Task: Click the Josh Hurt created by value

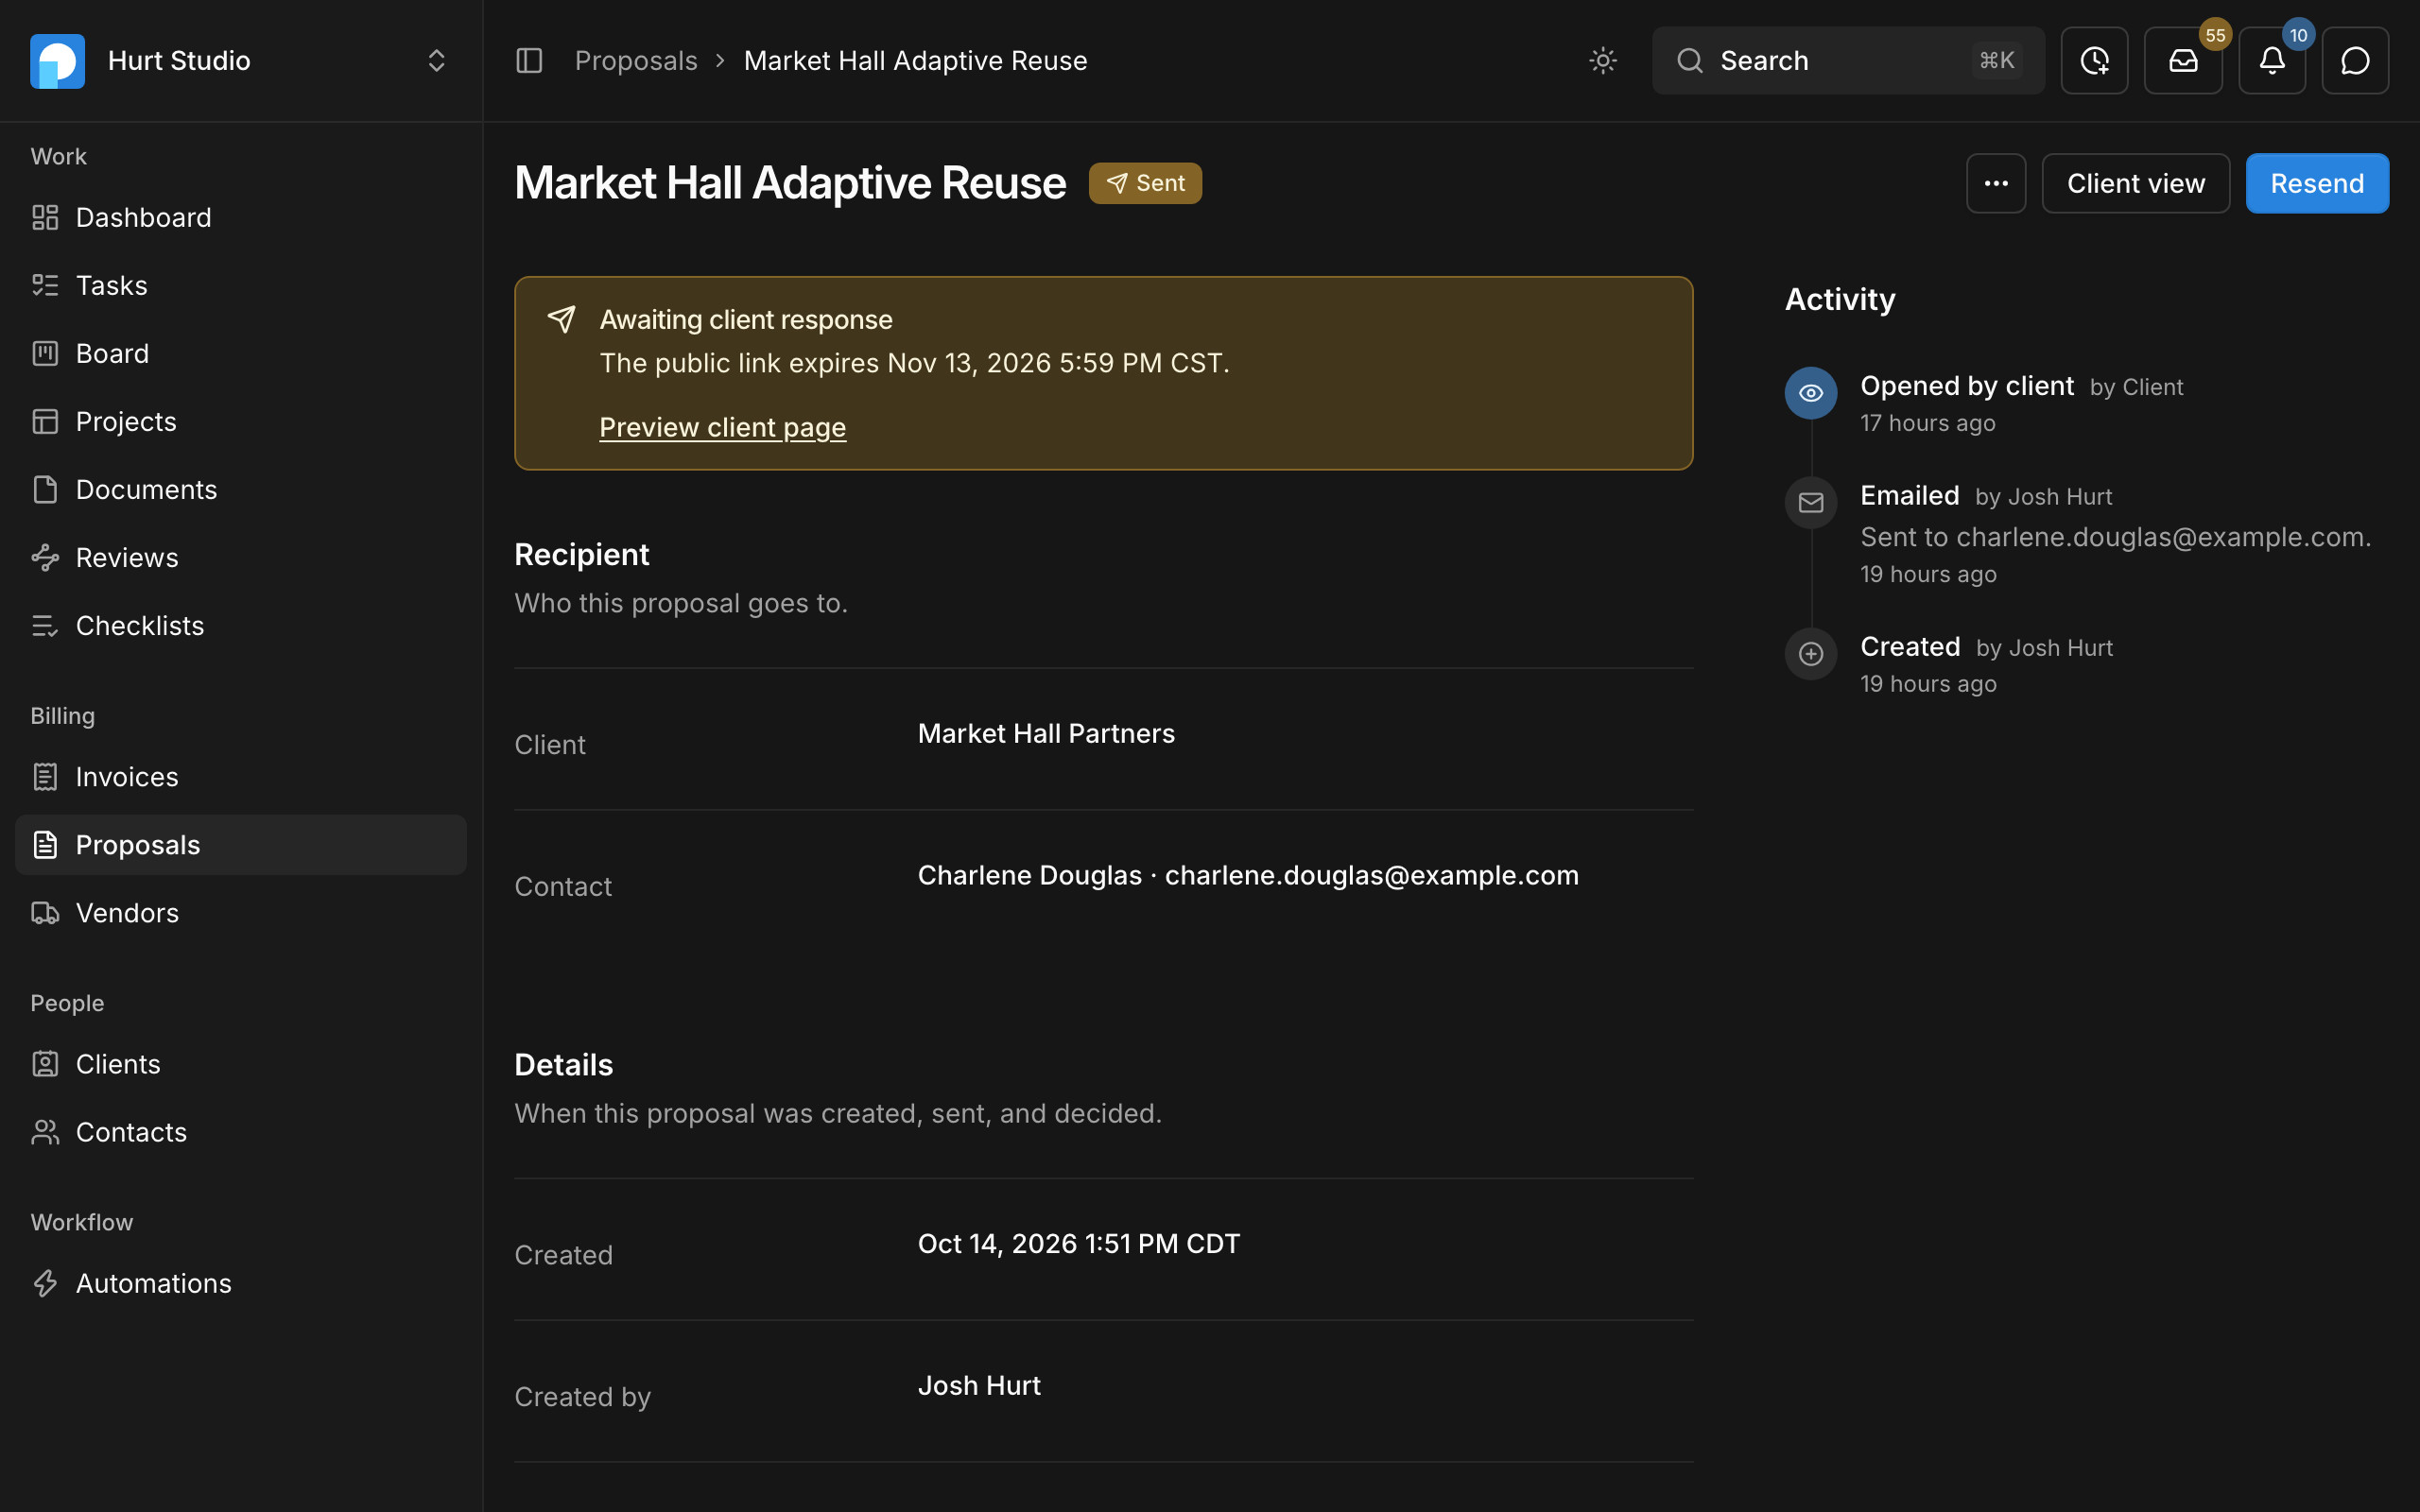Action: pyautogui.click(x=979, y=1386)
